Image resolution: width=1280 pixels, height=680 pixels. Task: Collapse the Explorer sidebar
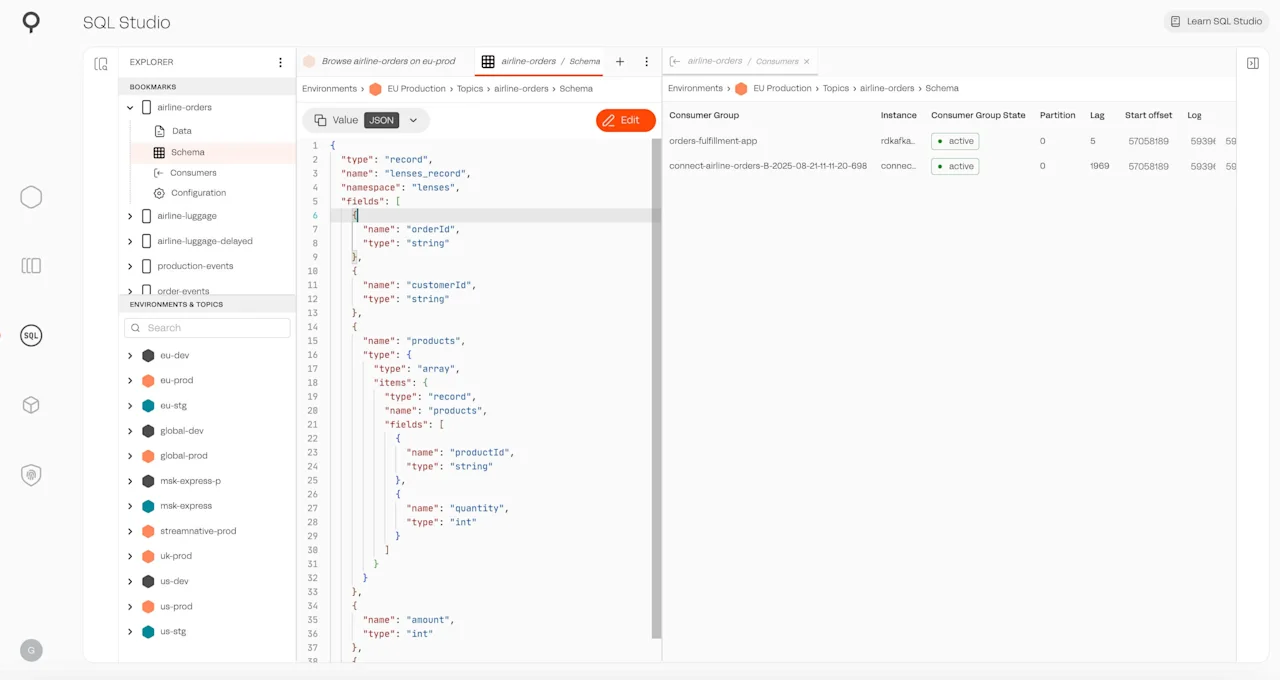(x=101, y=62)
